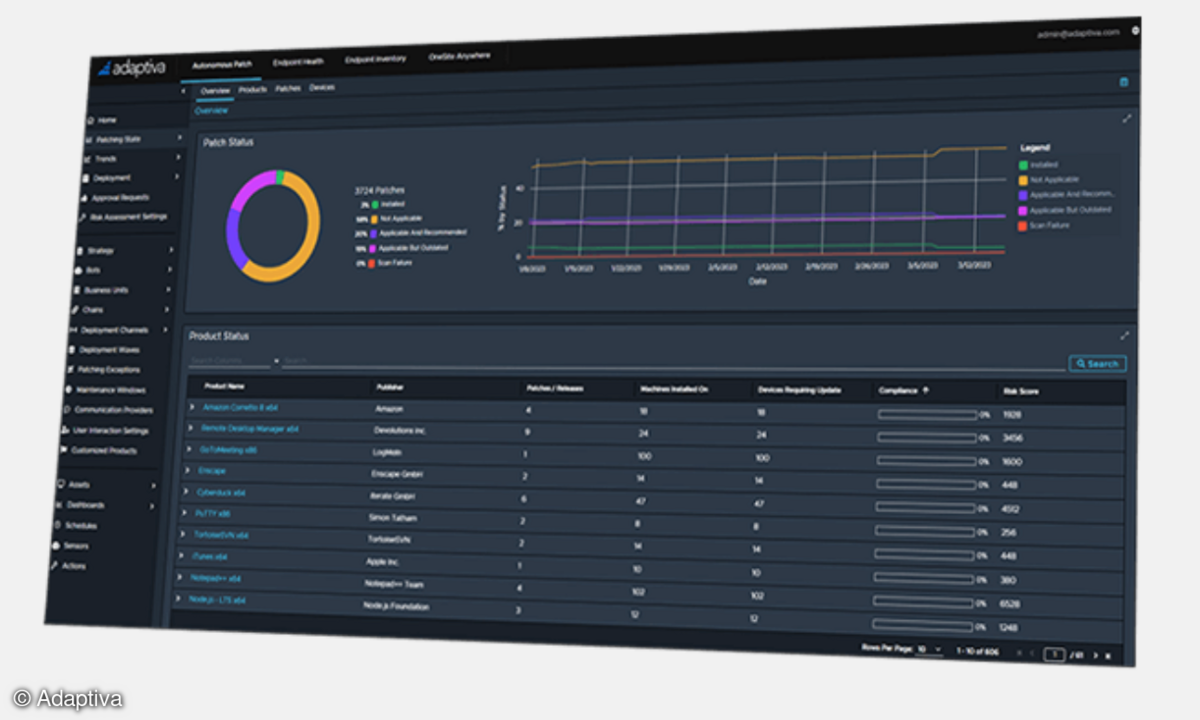Open the Devices sub-tab

coord(322,88)
